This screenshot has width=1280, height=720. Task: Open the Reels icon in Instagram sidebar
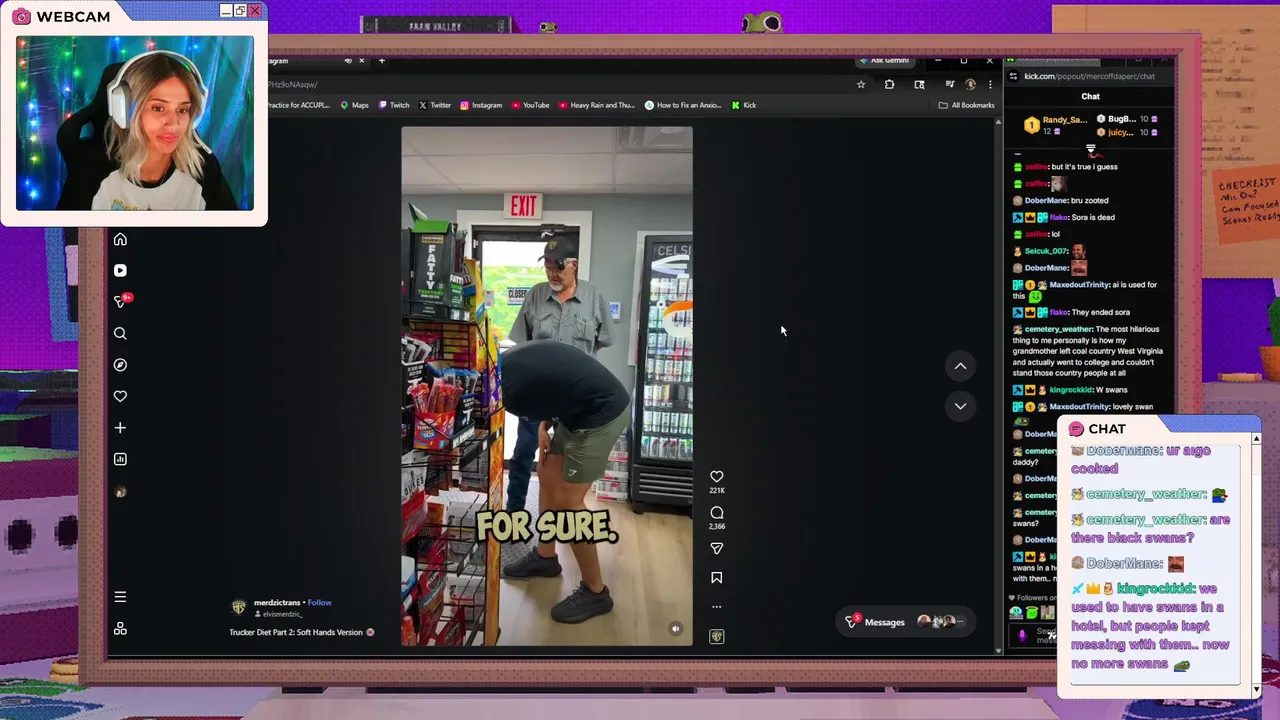pos(120,270)
